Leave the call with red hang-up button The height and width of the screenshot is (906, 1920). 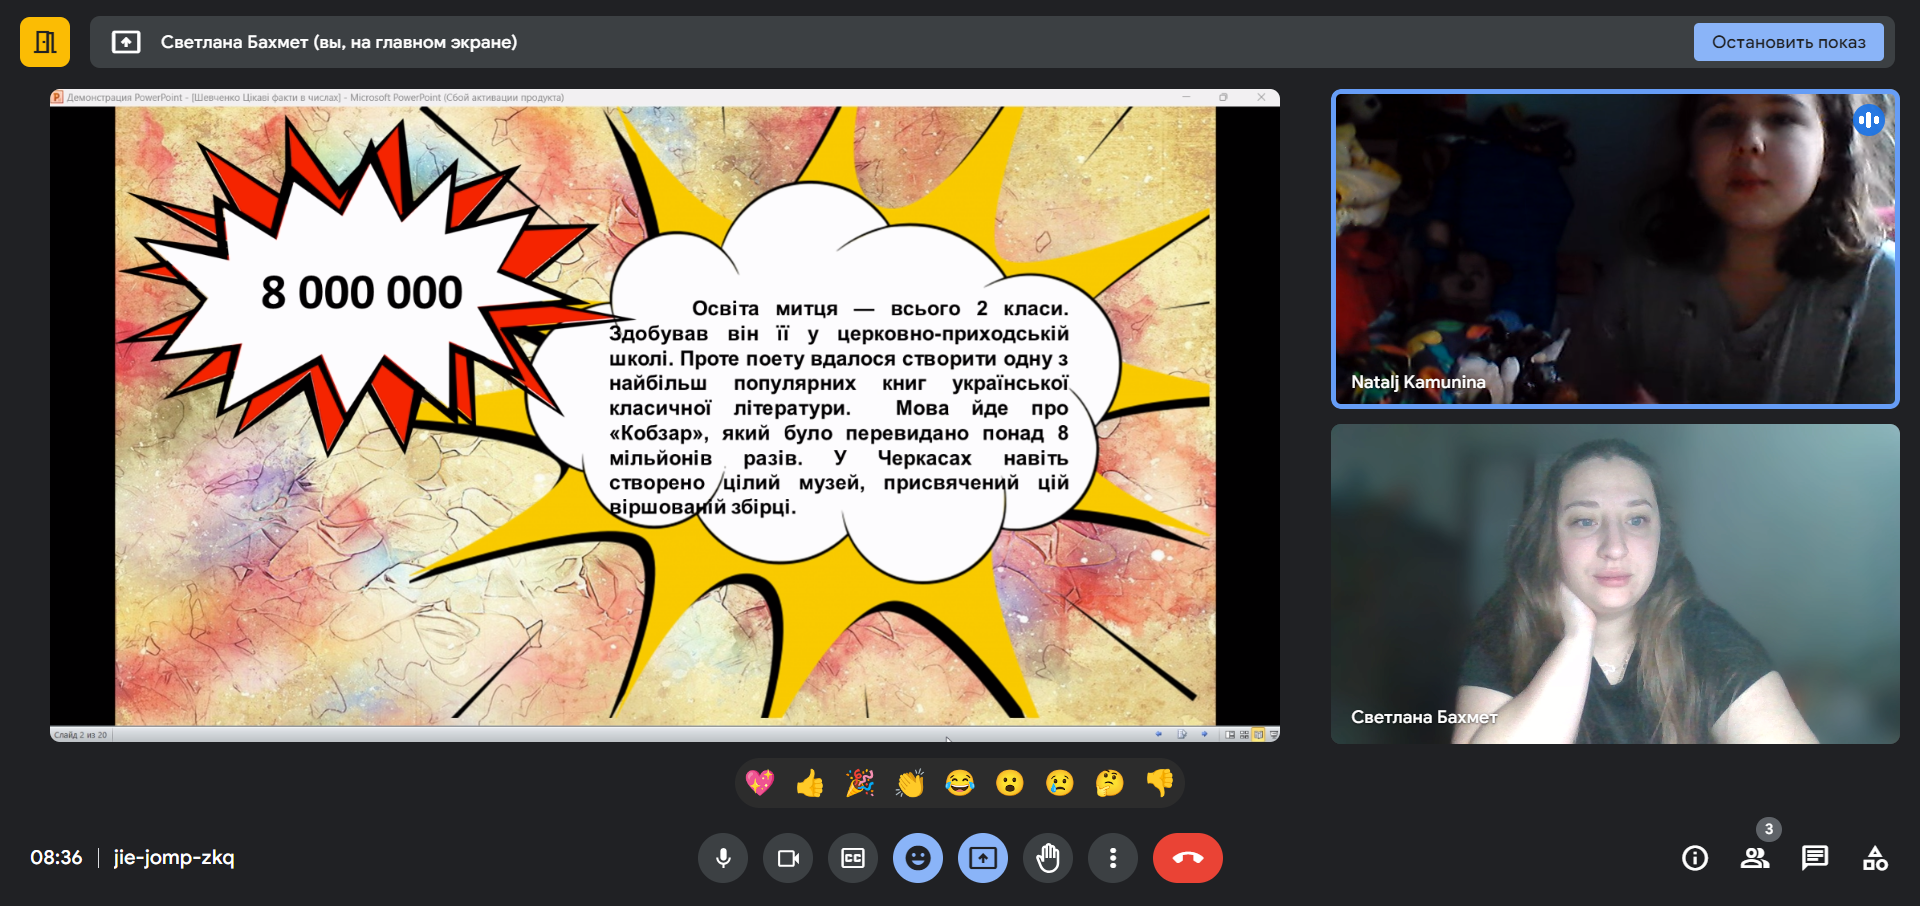[1187, 858]
